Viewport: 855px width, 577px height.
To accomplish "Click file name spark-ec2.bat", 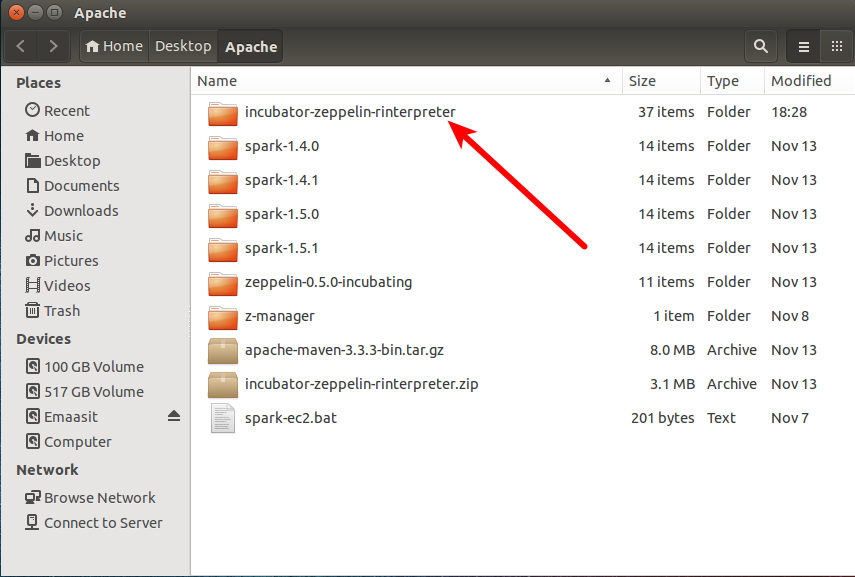I will click(291, 418).
